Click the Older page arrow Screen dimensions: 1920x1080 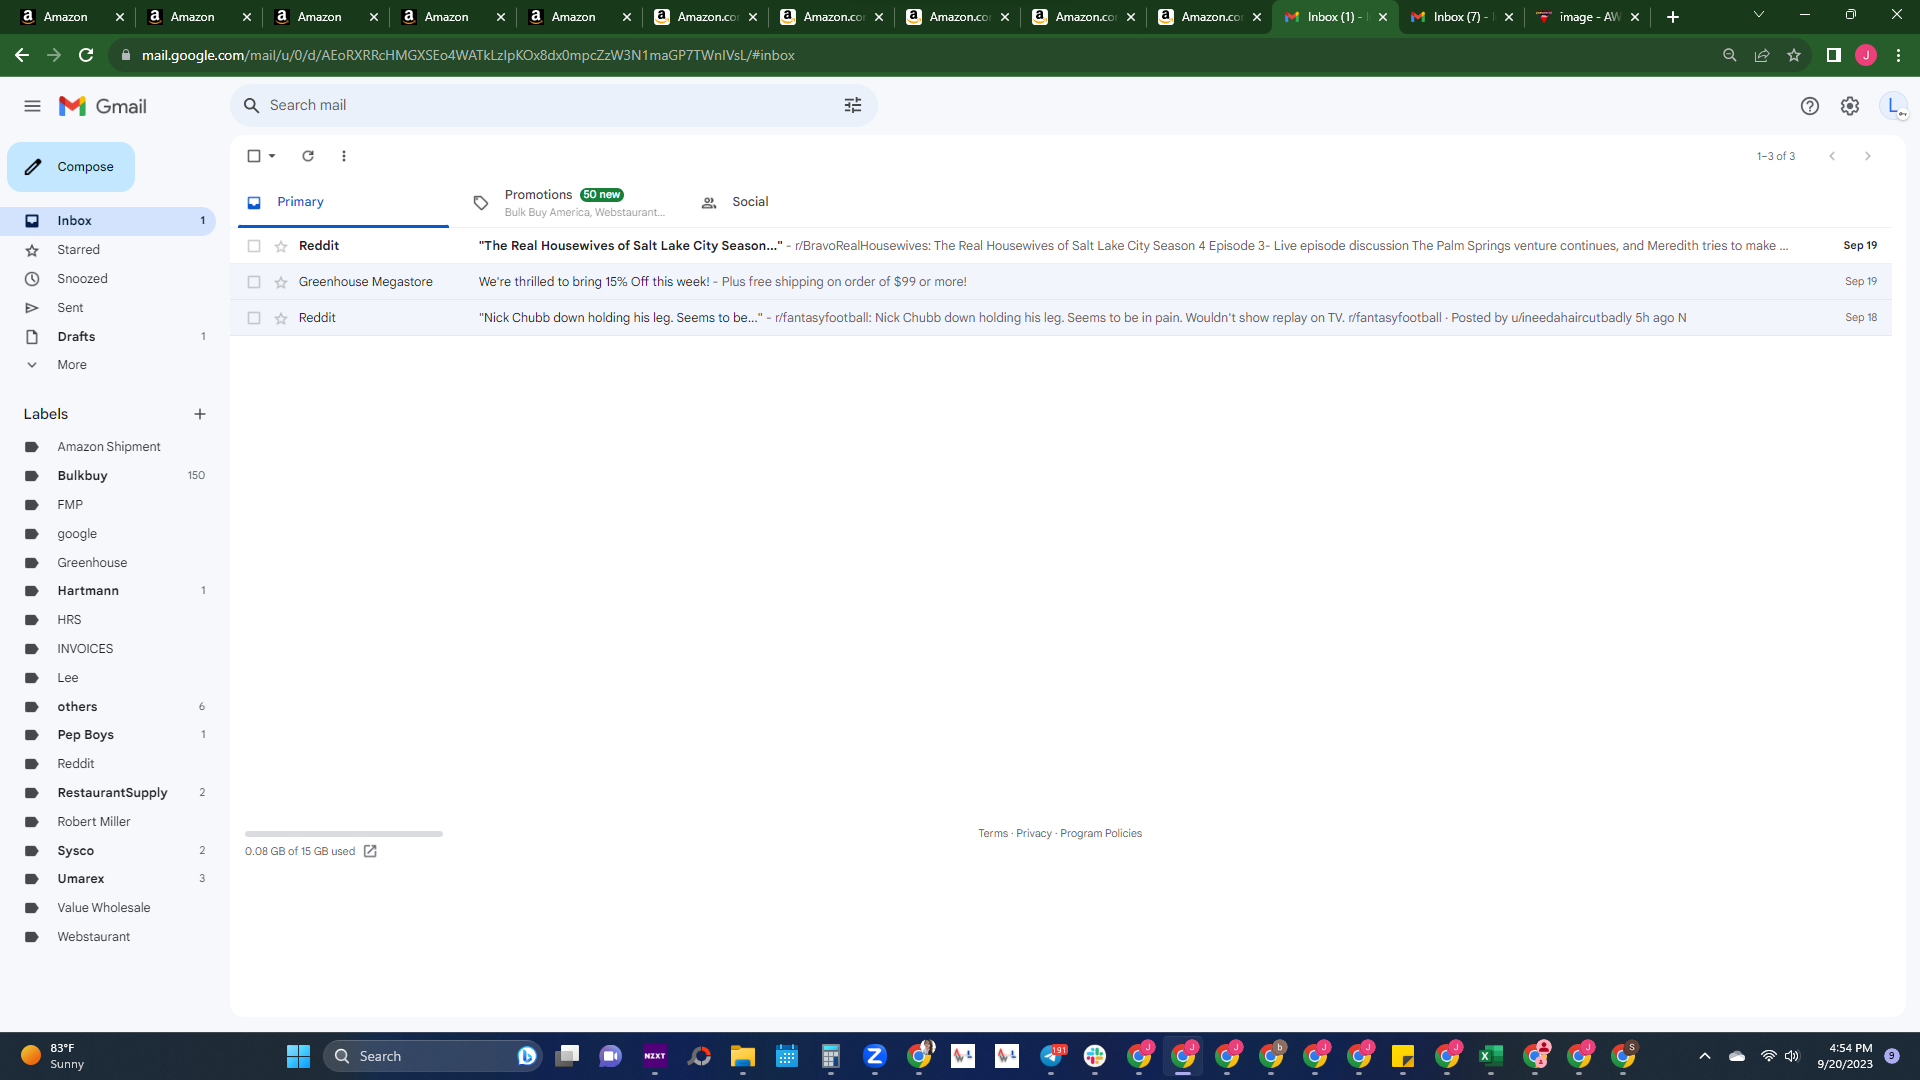tap(1868, 156)
